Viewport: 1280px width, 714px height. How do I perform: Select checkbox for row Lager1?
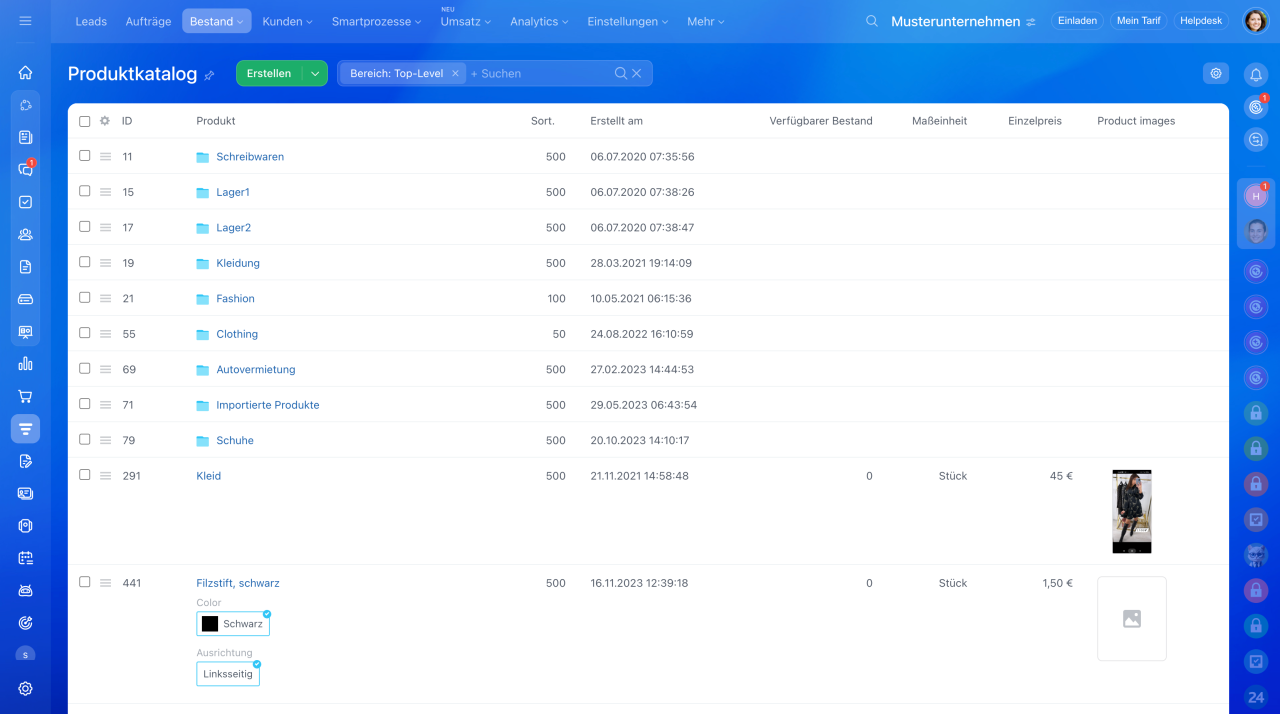point(85,191)
